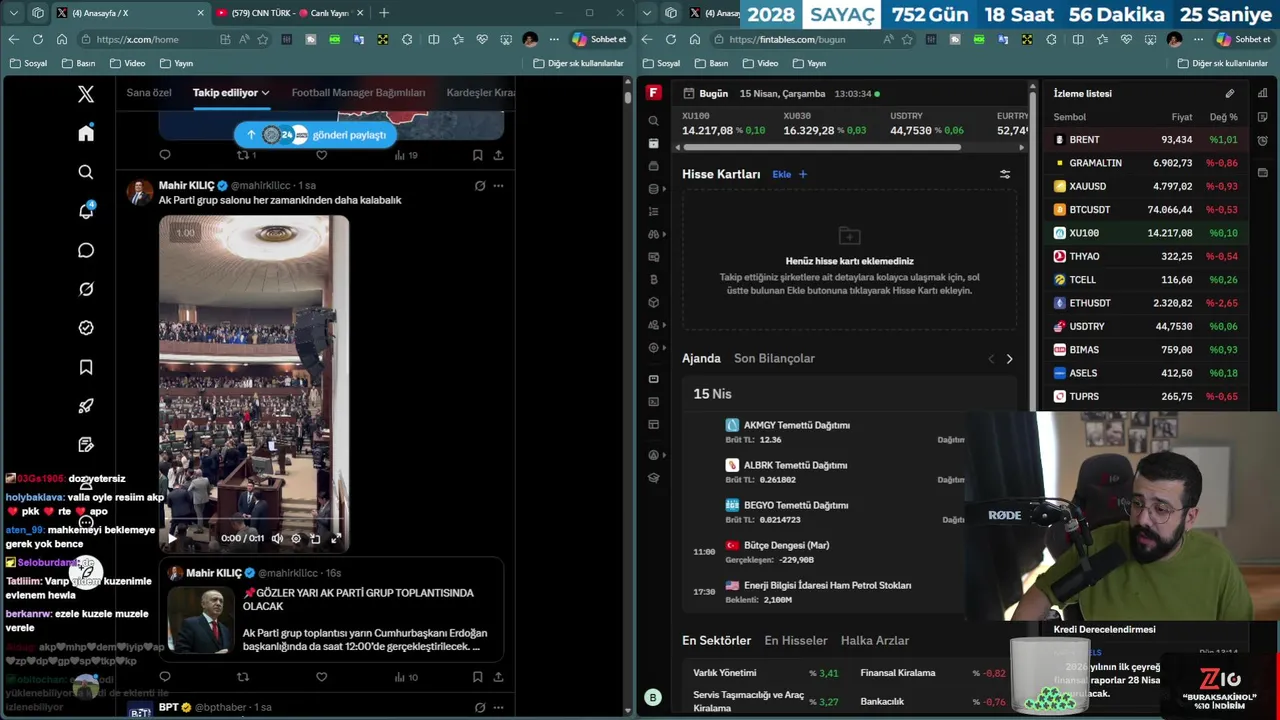Open Grok icon in X sidebar

86,289
